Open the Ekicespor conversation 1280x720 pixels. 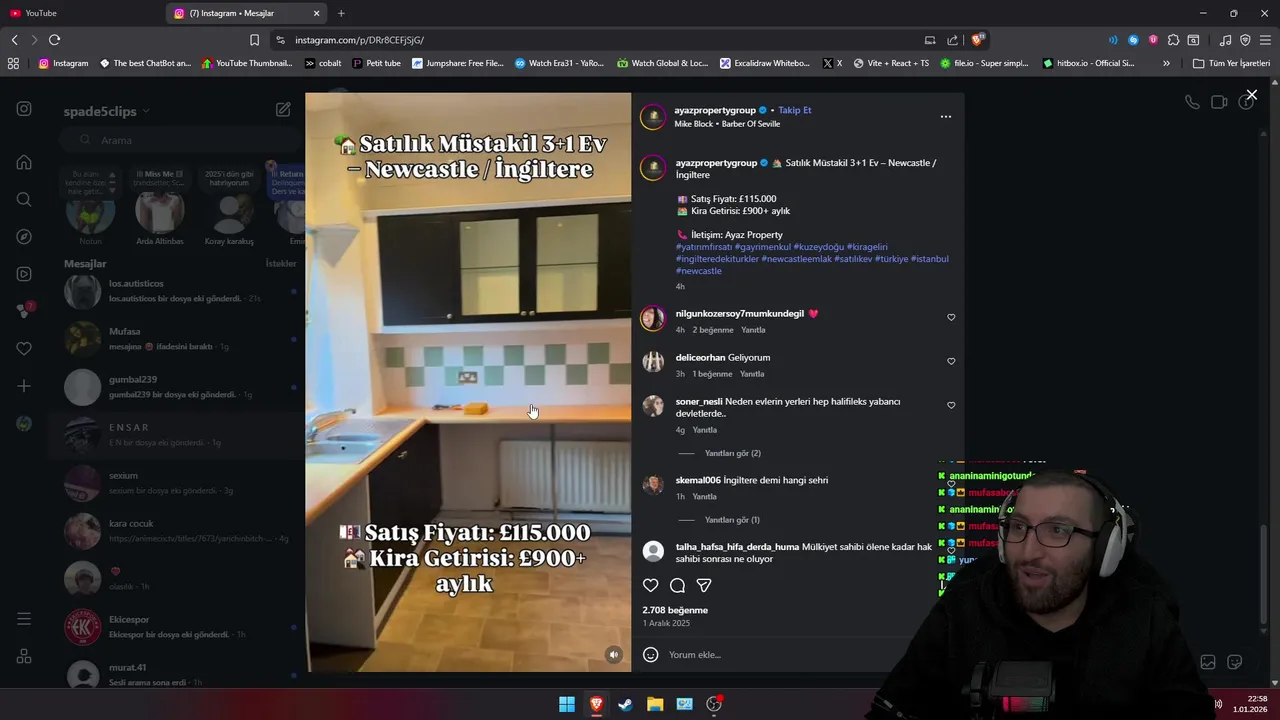(180, 627)
